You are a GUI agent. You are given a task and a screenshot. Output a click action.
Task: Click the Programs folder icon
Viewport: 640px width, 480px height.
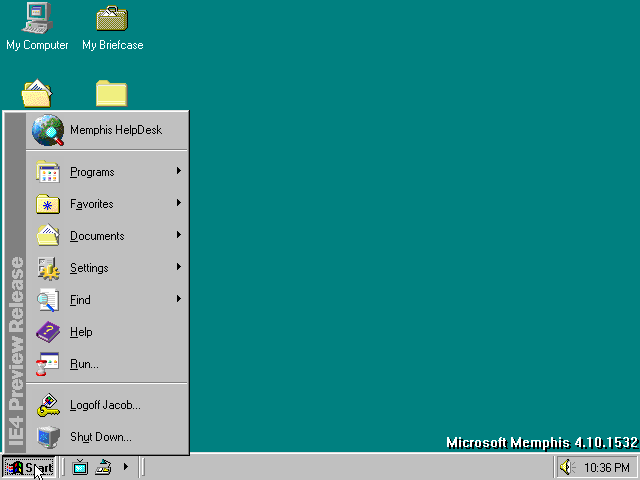(48, 172)
